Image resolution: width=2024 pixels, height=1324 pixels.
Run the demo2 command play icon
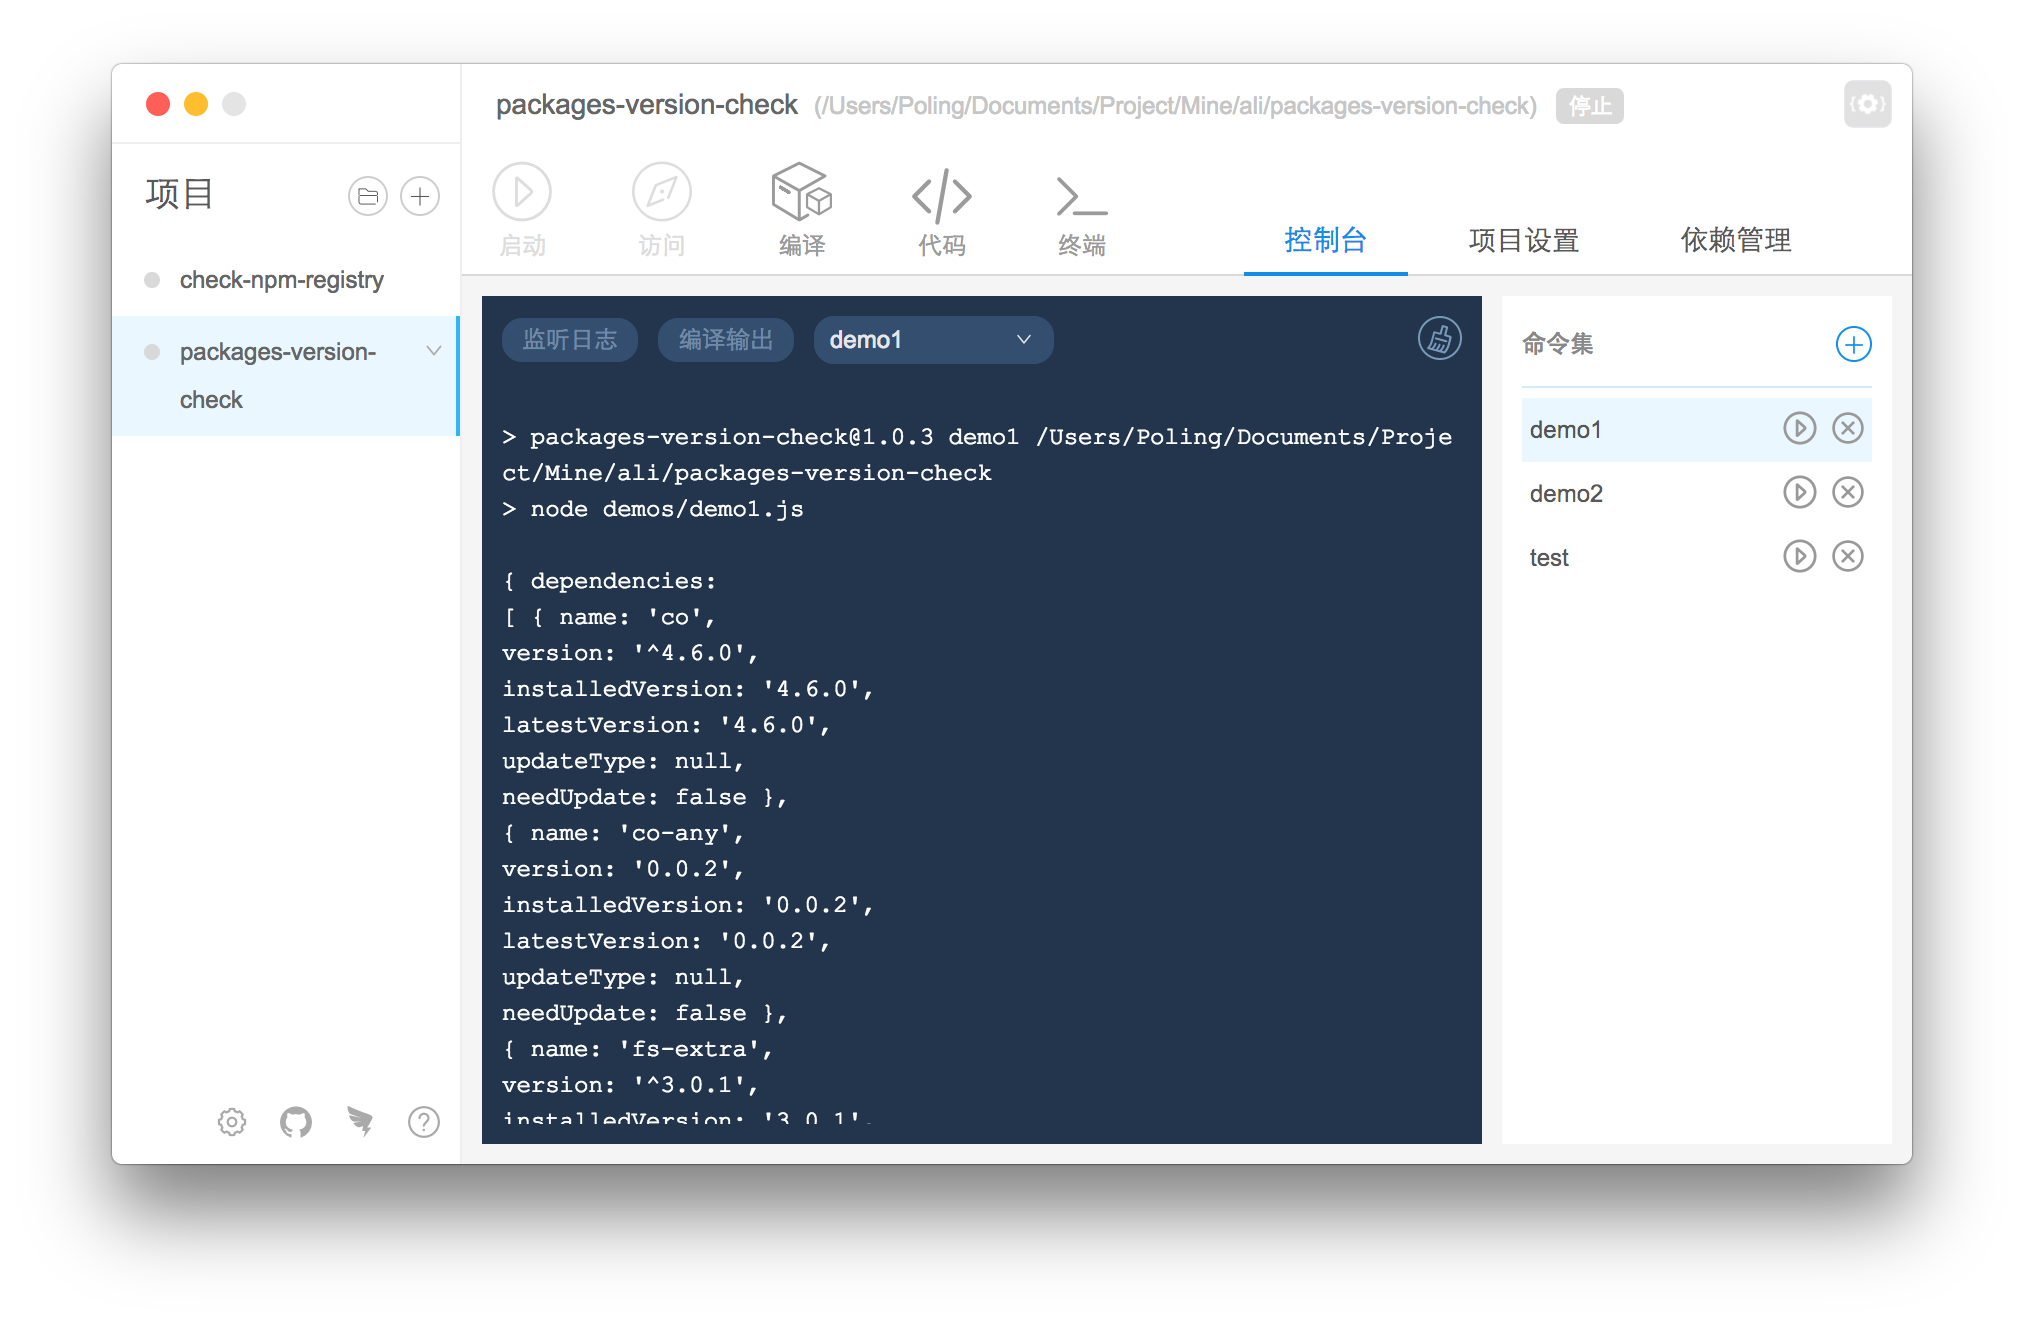click(1799, 493)
